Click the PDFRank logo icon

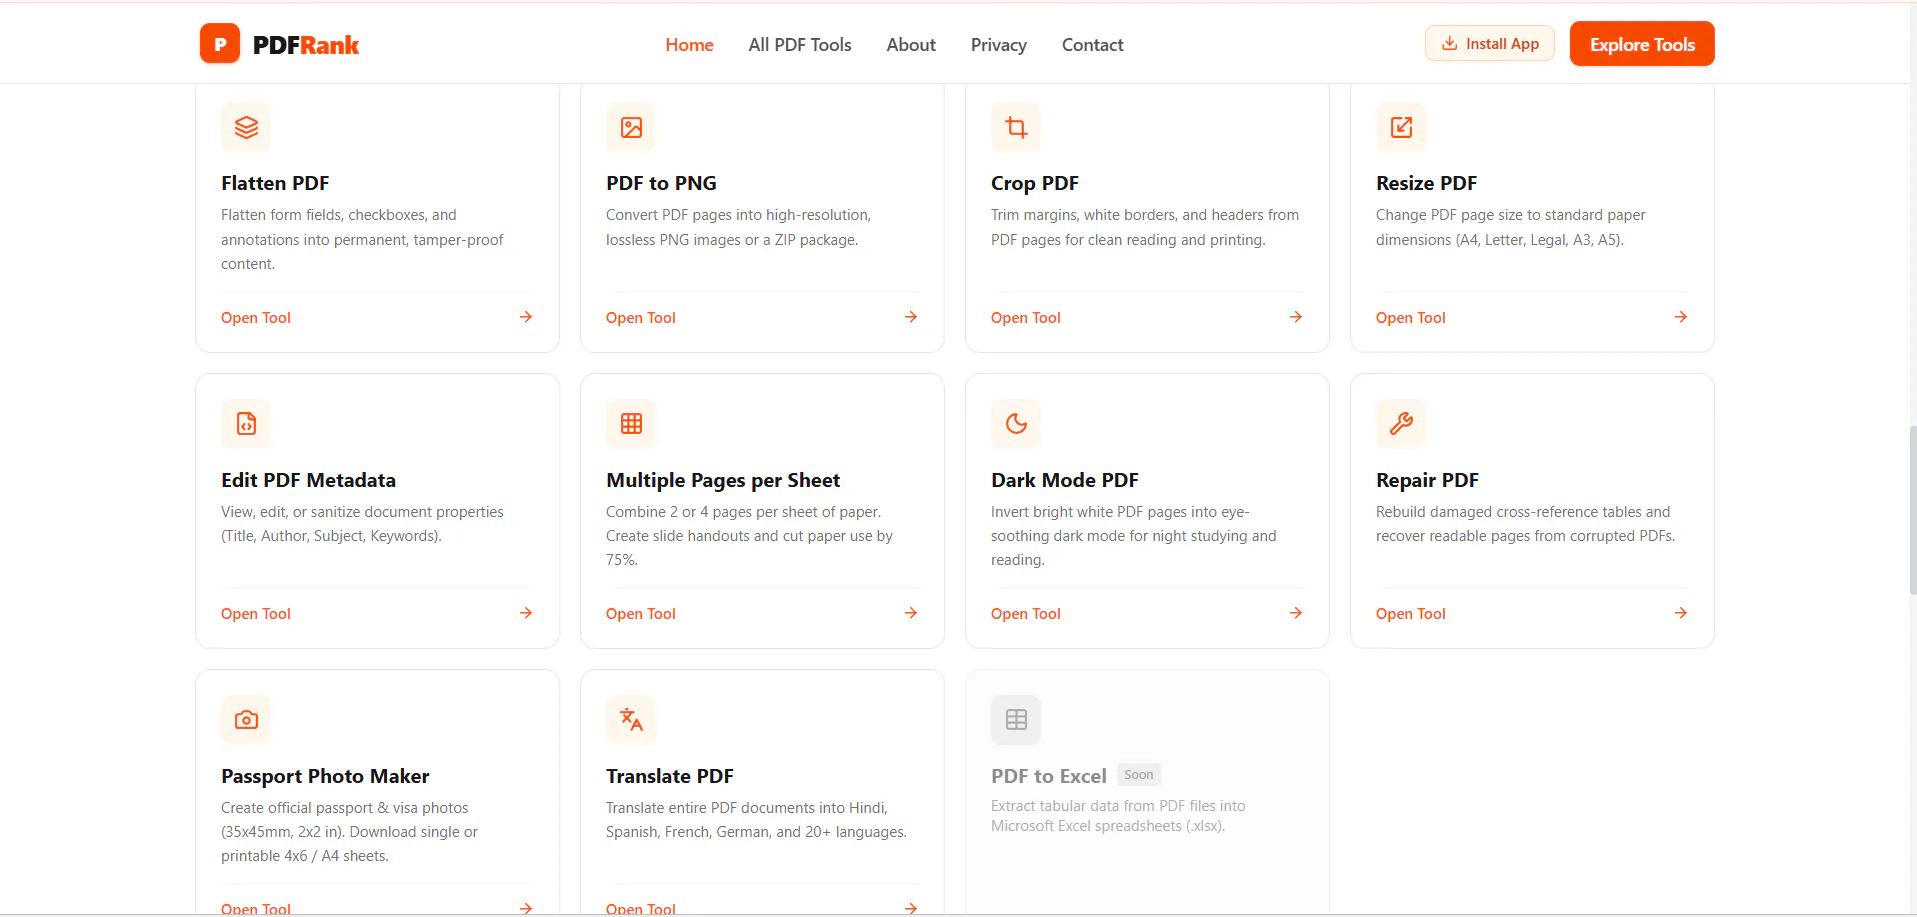220,44
